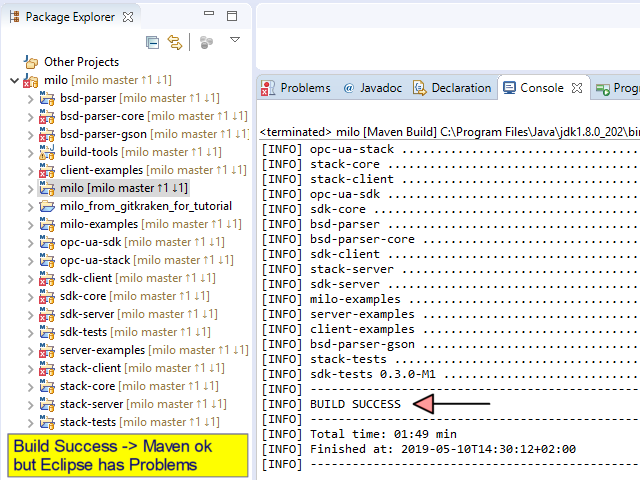The image size is (640, 480).
Task: Switch to the Declaration tab
Action: click(x=452, y=88)
